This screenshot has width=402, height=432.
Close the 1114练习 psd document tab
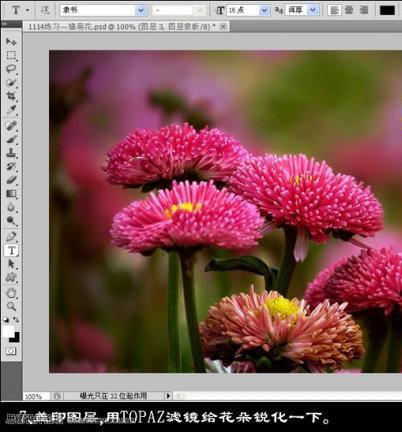point(224,26)
